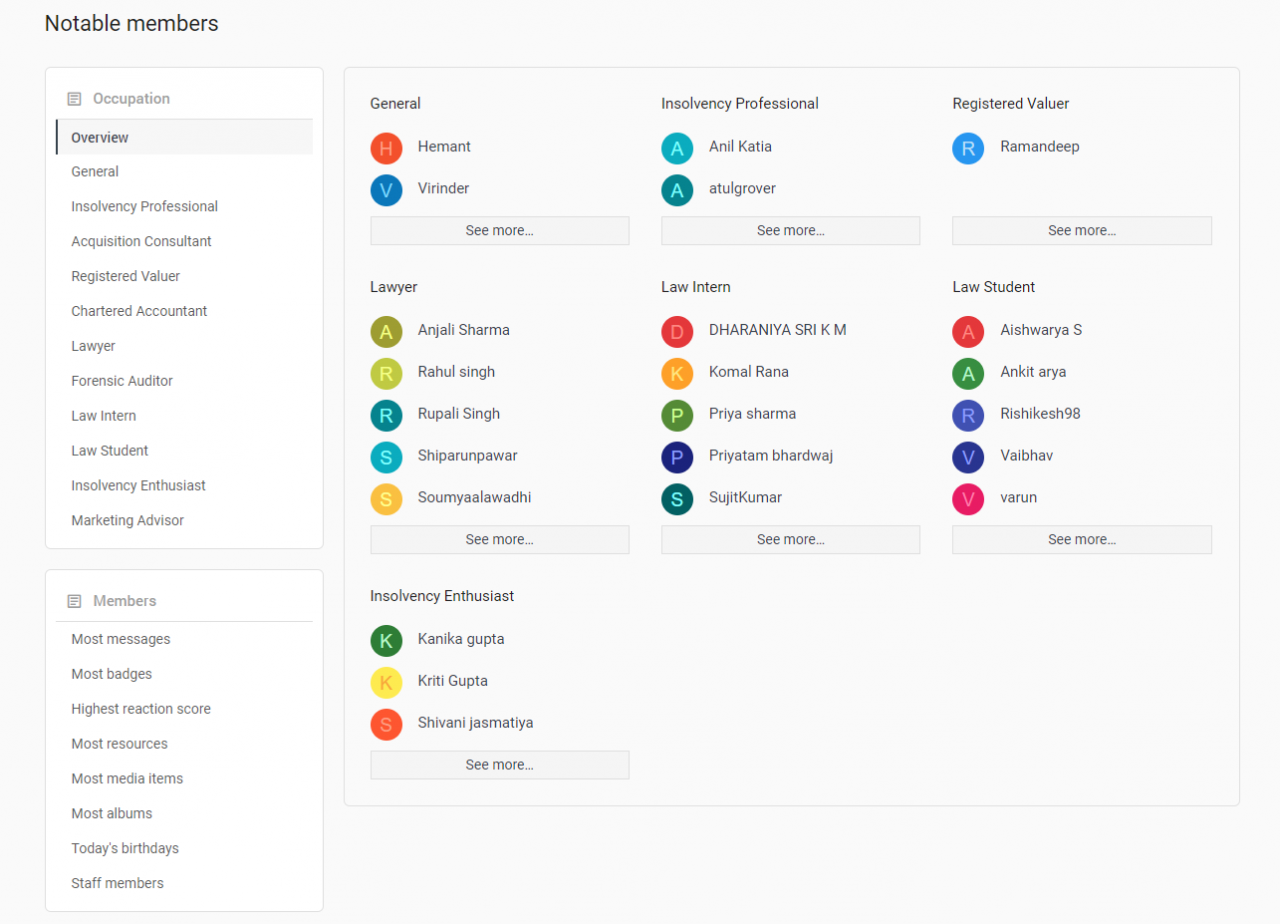The image size is (1280, 924).
Task: Open Most messages member list
Action: (121, 639)
